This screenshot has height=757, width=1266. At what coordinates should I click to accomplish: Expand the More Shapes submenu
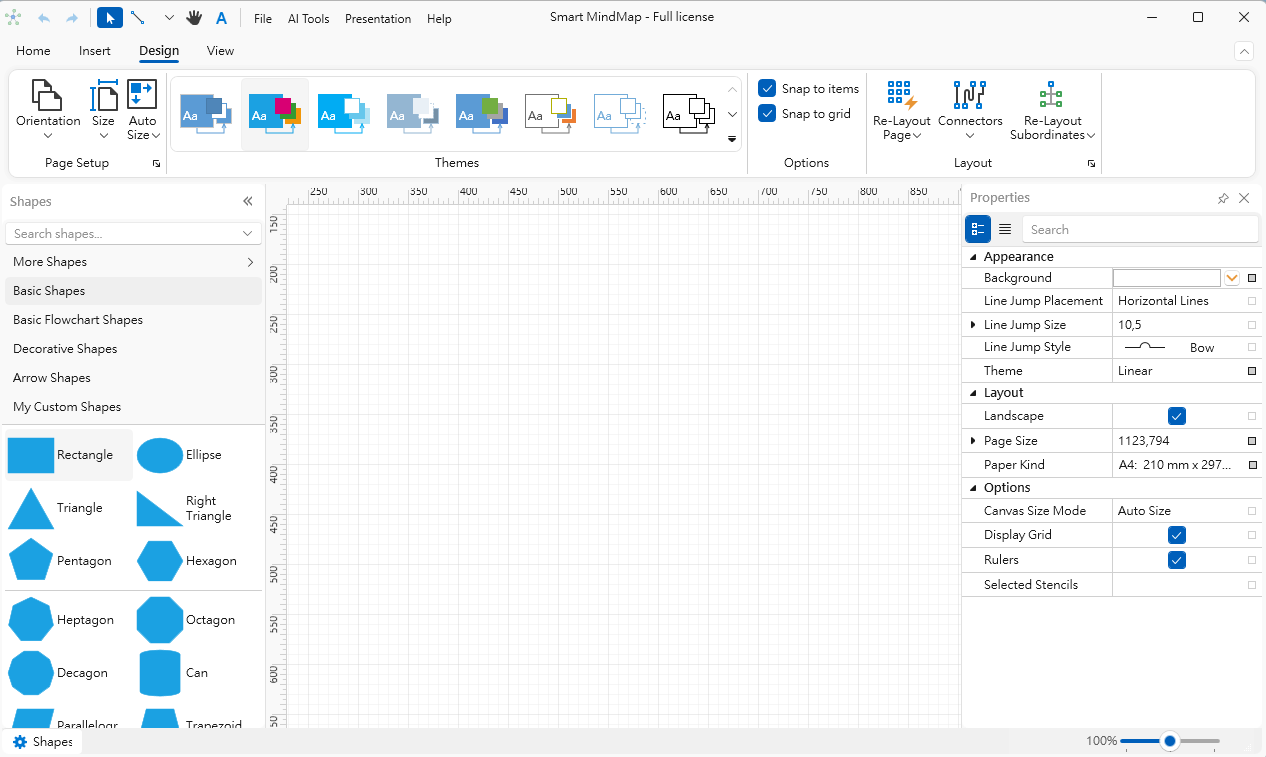(x=250, y=262)
